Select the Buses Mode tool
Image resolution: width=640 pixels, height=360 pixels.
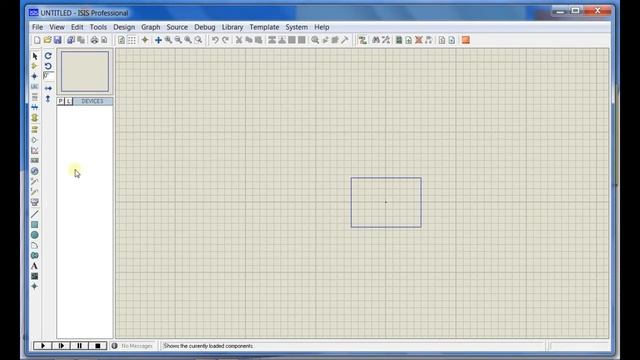click(x=35, y=107)
